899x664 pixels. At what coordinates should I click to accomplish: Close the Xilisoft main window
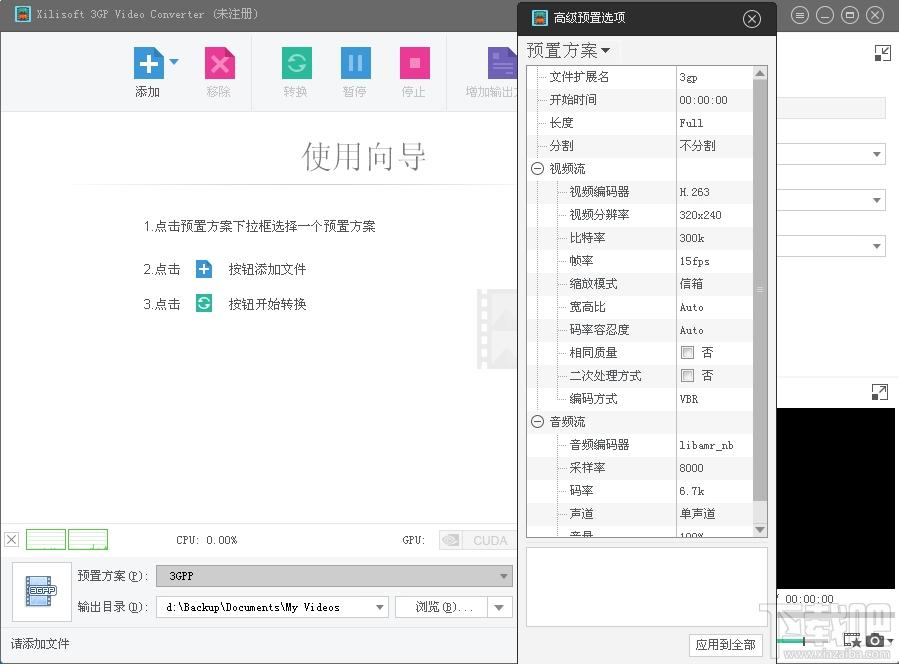(875, 15)
